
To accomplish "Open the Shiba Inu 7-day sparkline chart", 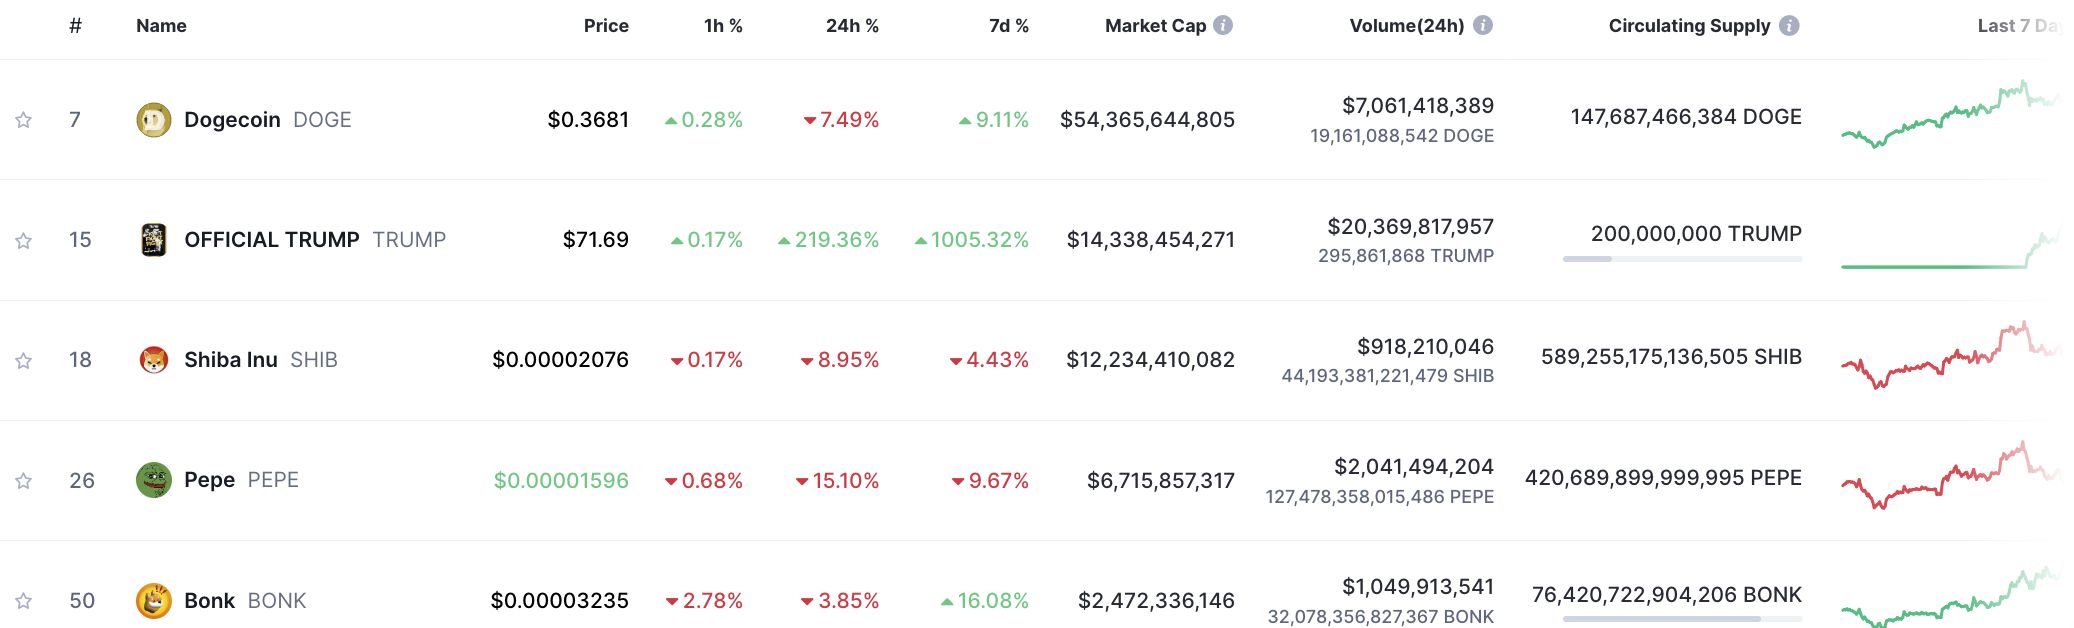I will click(1950, 360).
